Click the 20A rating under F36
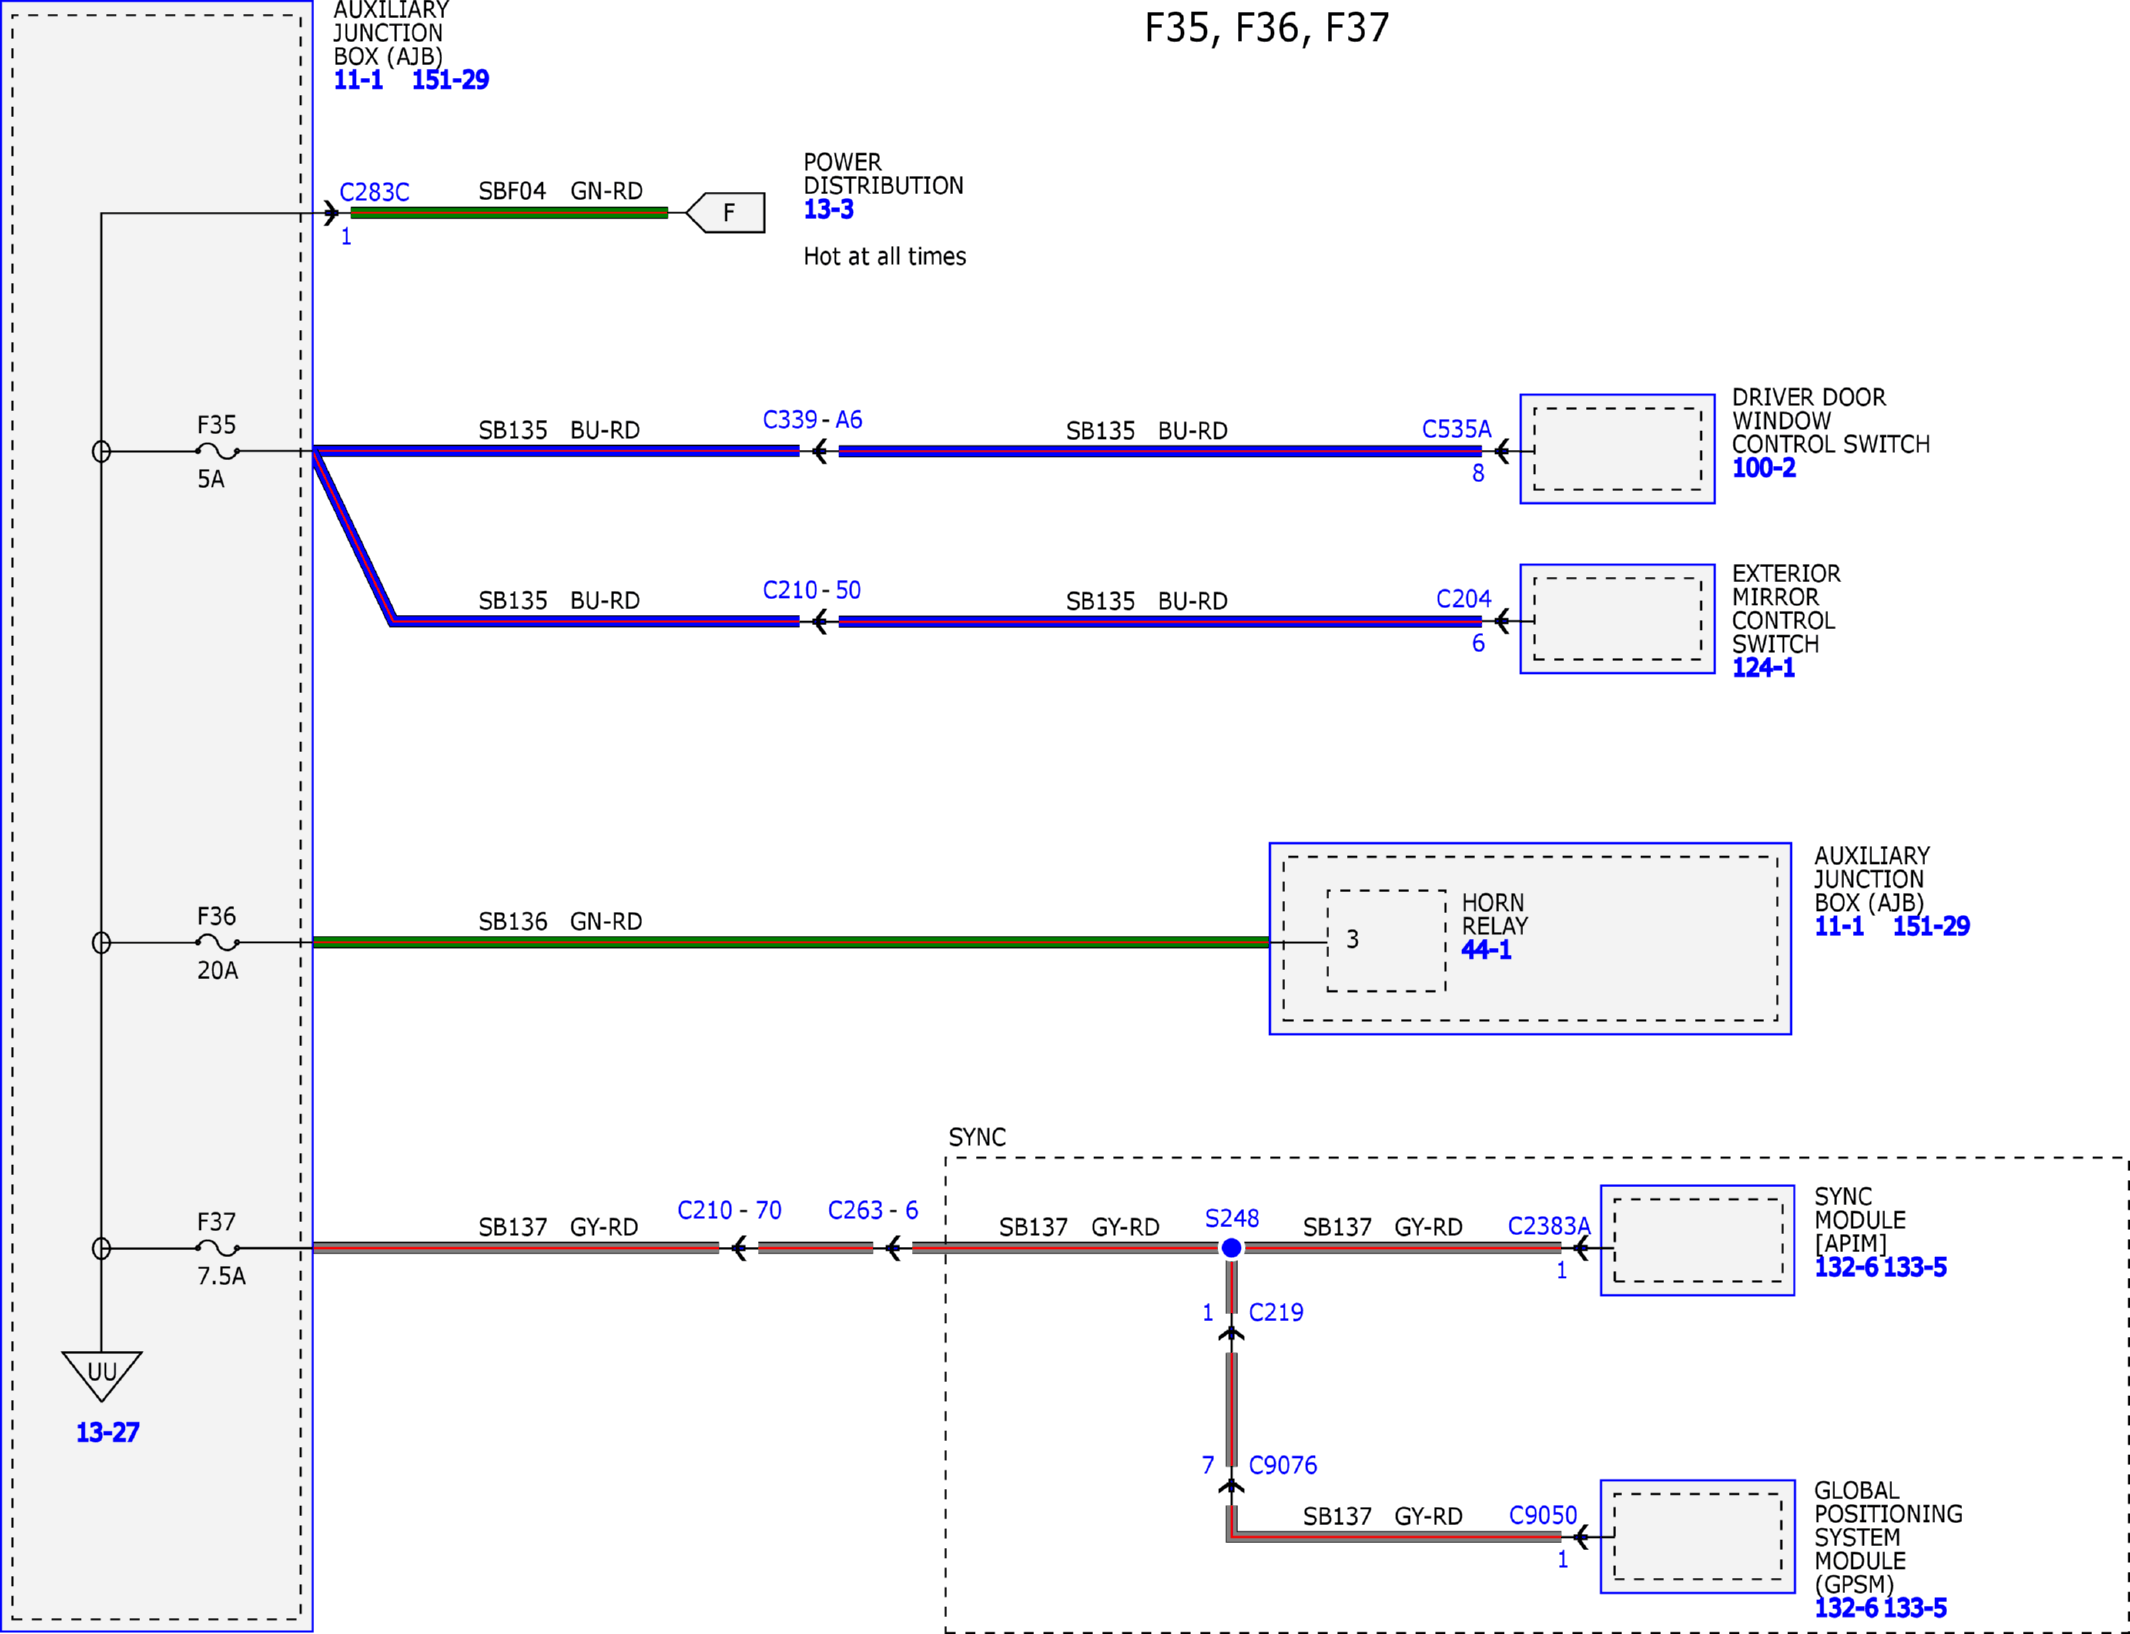The width and height of the screenshot is (2130, 1634). 217,970
